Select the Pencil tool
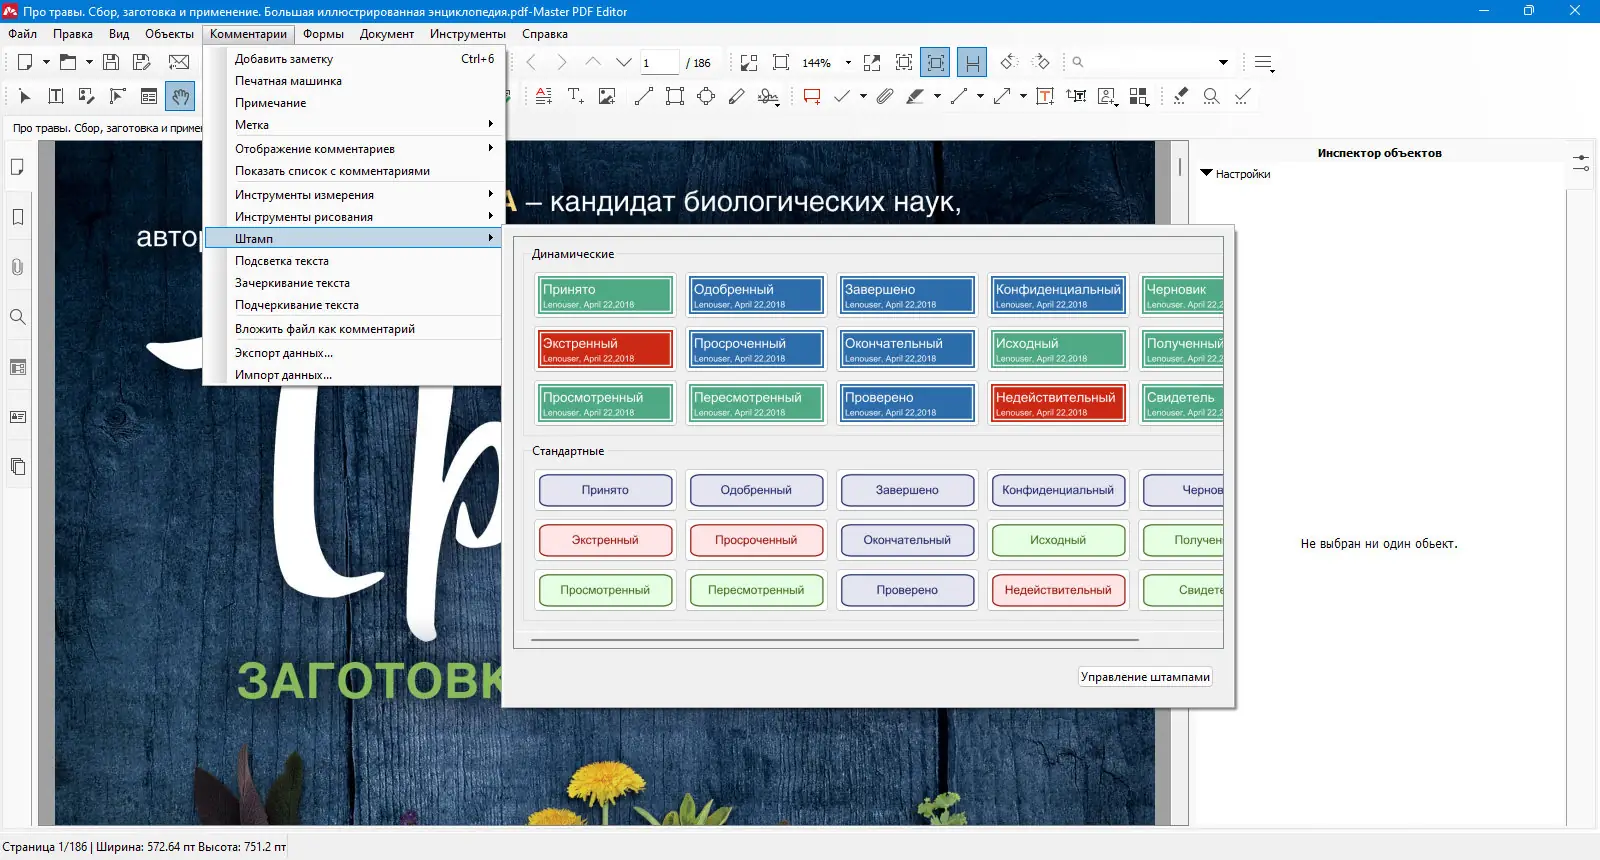The height and width of the screenshot is (860, 1600). tap(737, 96)
